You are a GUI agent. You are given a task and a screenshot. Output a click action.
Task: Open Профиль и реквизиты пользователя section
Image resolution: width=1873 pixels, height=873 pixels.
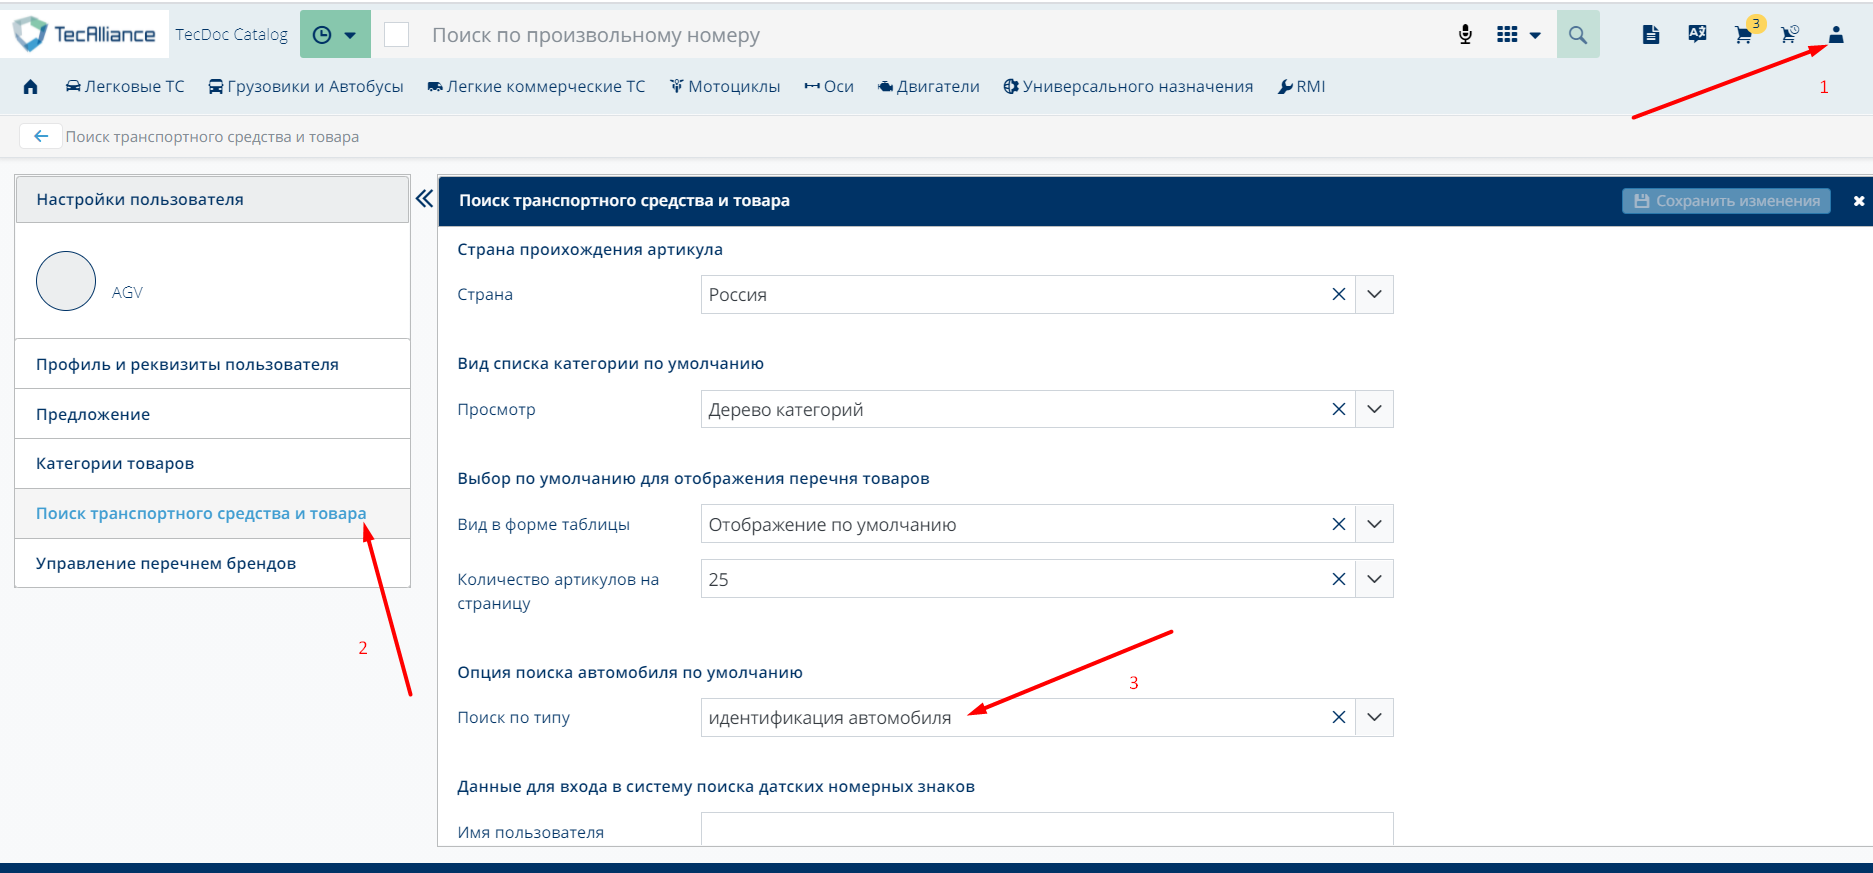[x=187, y=364]
